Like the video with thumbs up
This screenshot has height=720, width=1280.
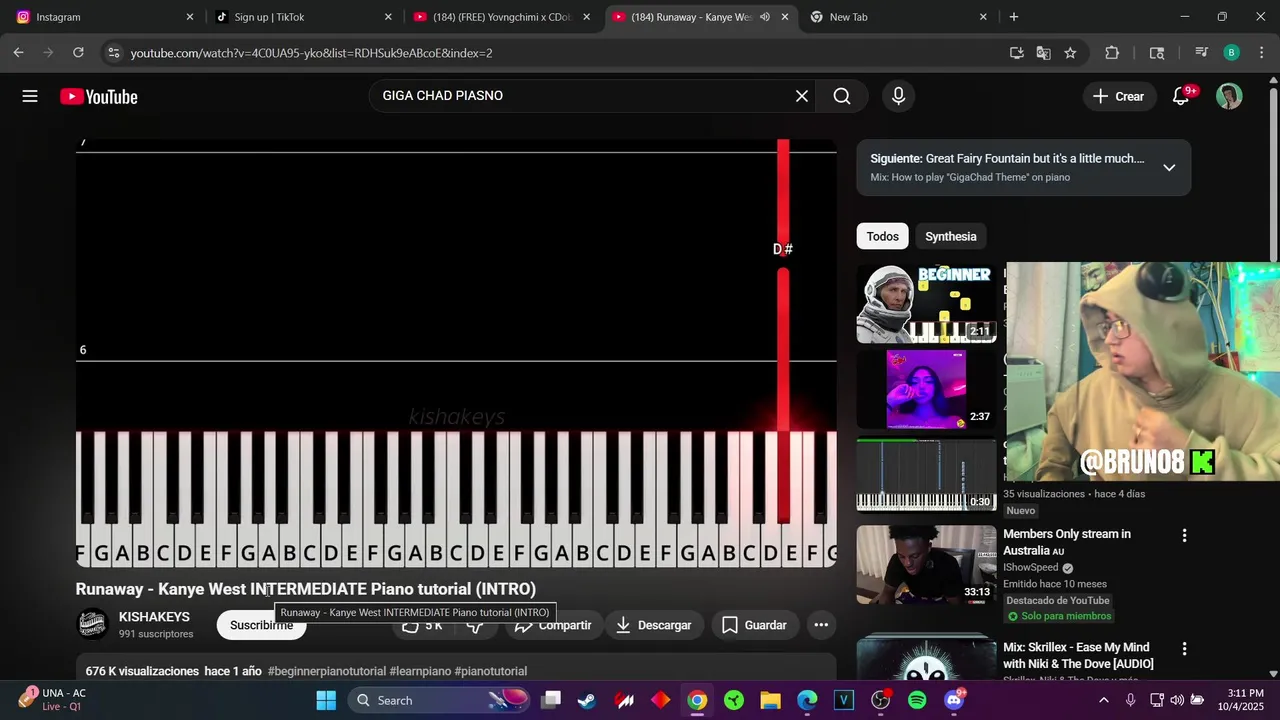pos(422,625)
